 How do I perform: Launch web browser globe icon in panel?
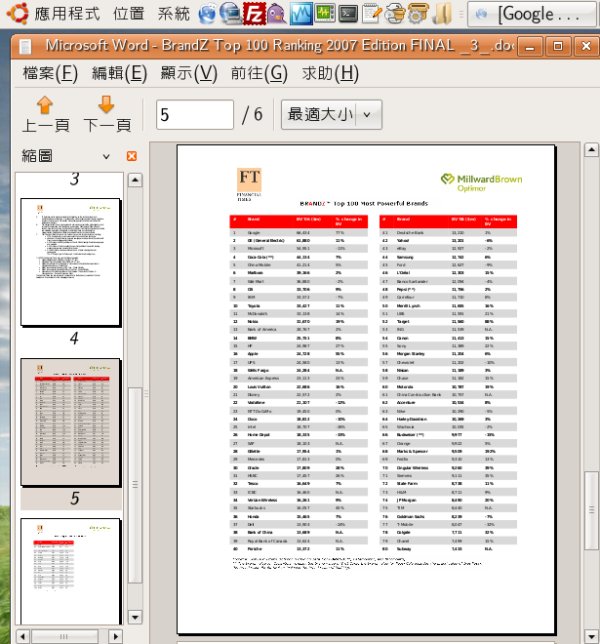(x=207, y=14)
